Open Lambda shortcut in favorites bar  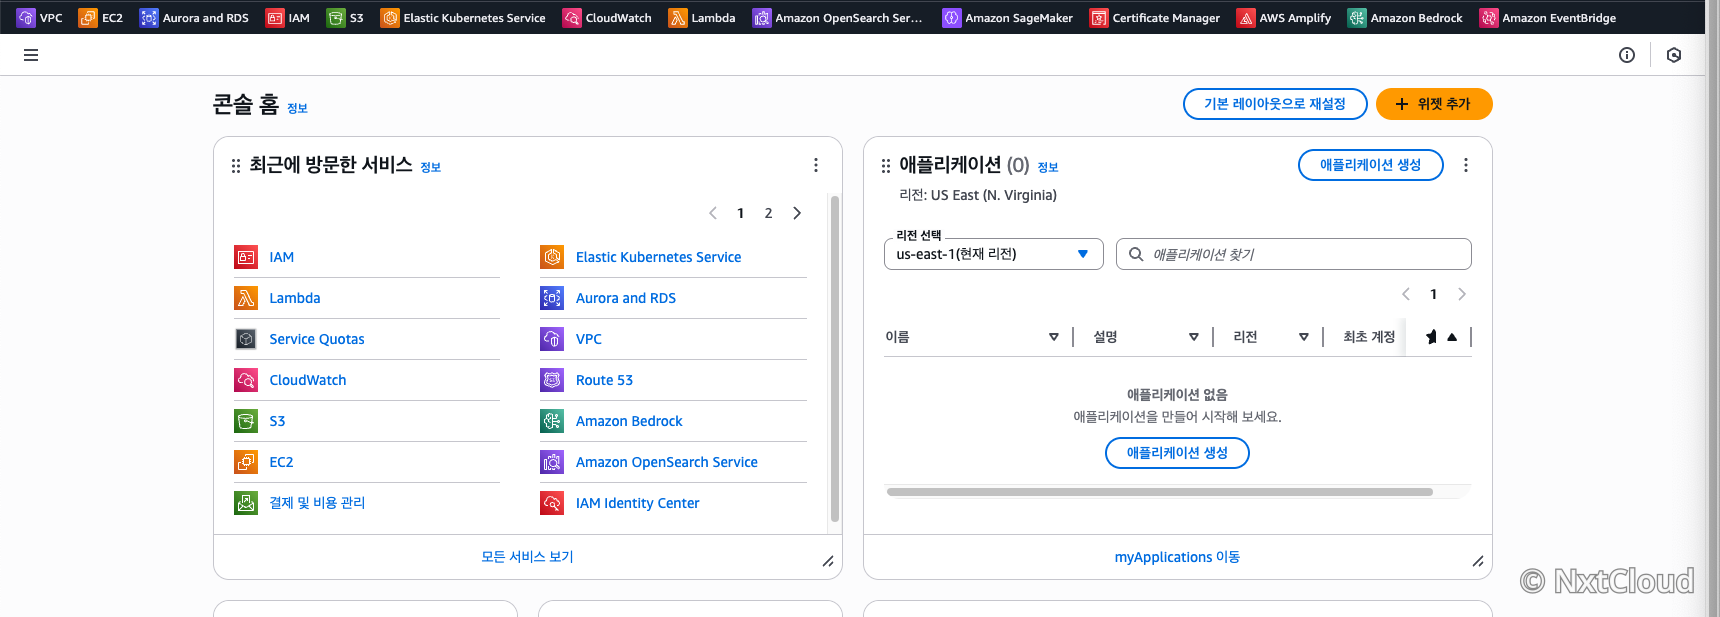point(702,18)
